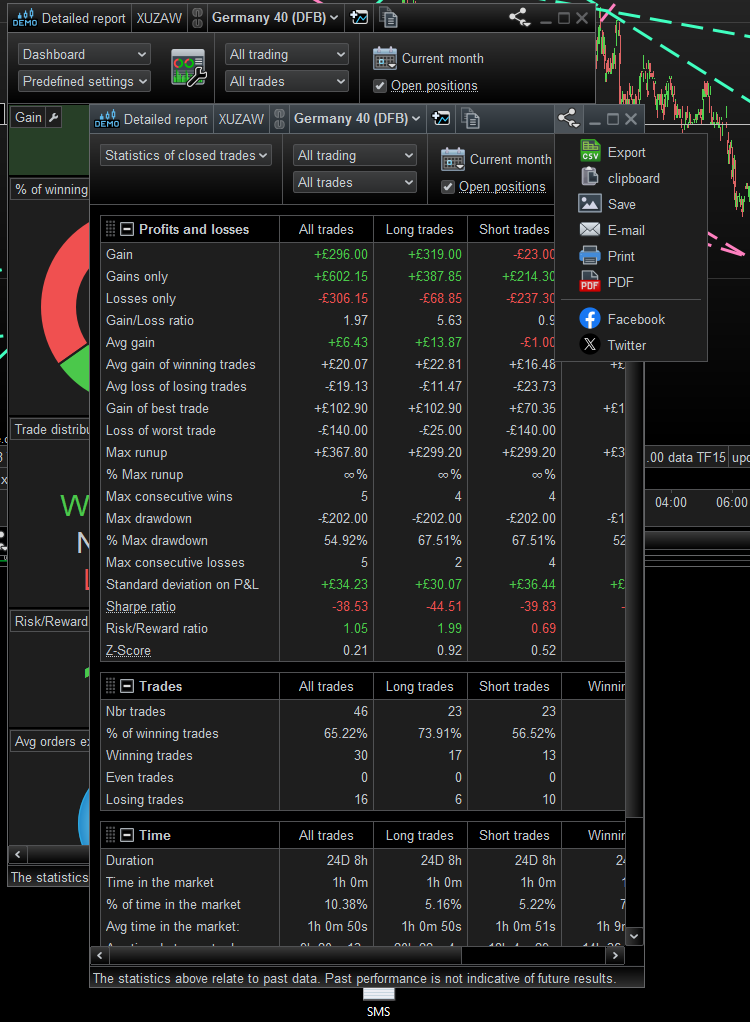Click Current month in back window
The image size is (750, 1022).
pos(442,59)
